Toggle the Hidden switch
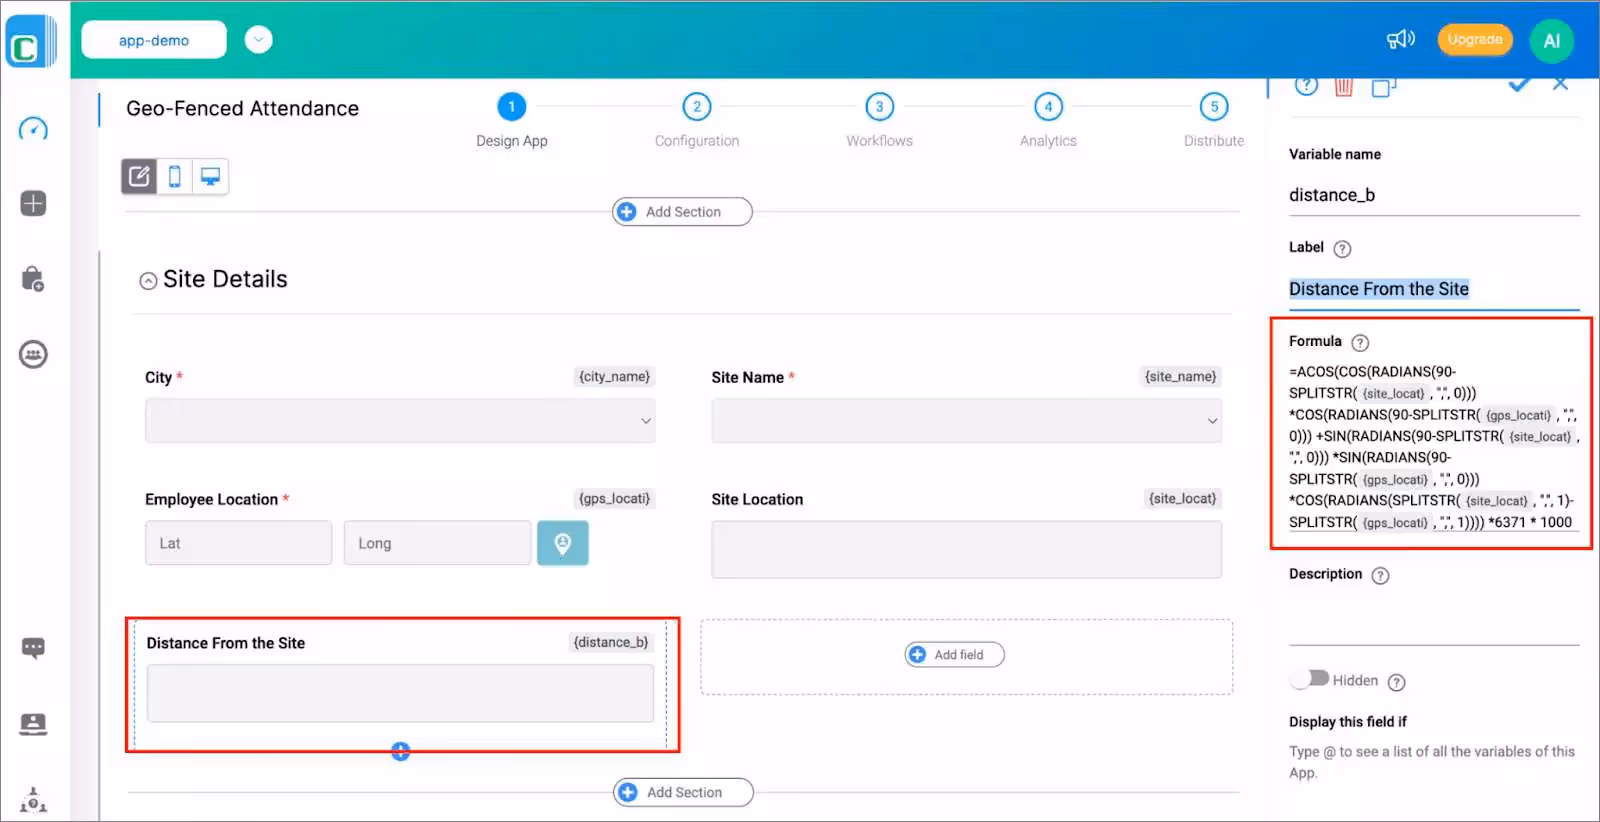 (1309, 679)
